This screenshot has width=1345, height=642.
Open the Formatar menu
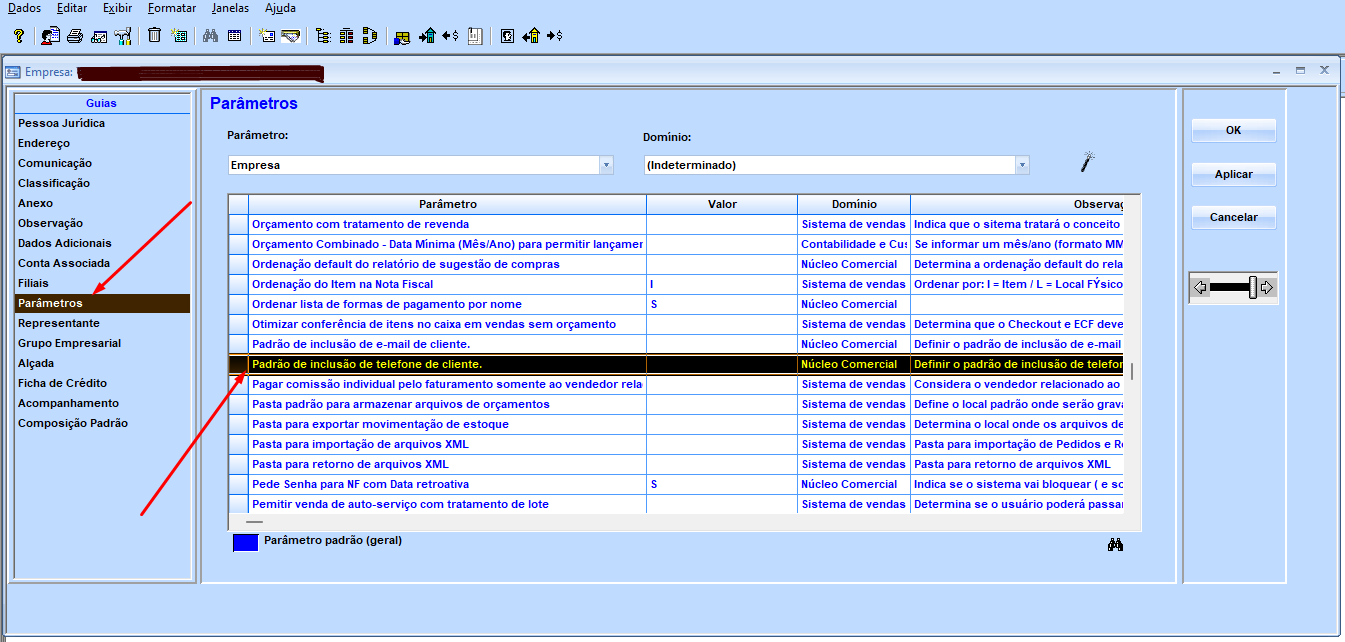point(171,8)
